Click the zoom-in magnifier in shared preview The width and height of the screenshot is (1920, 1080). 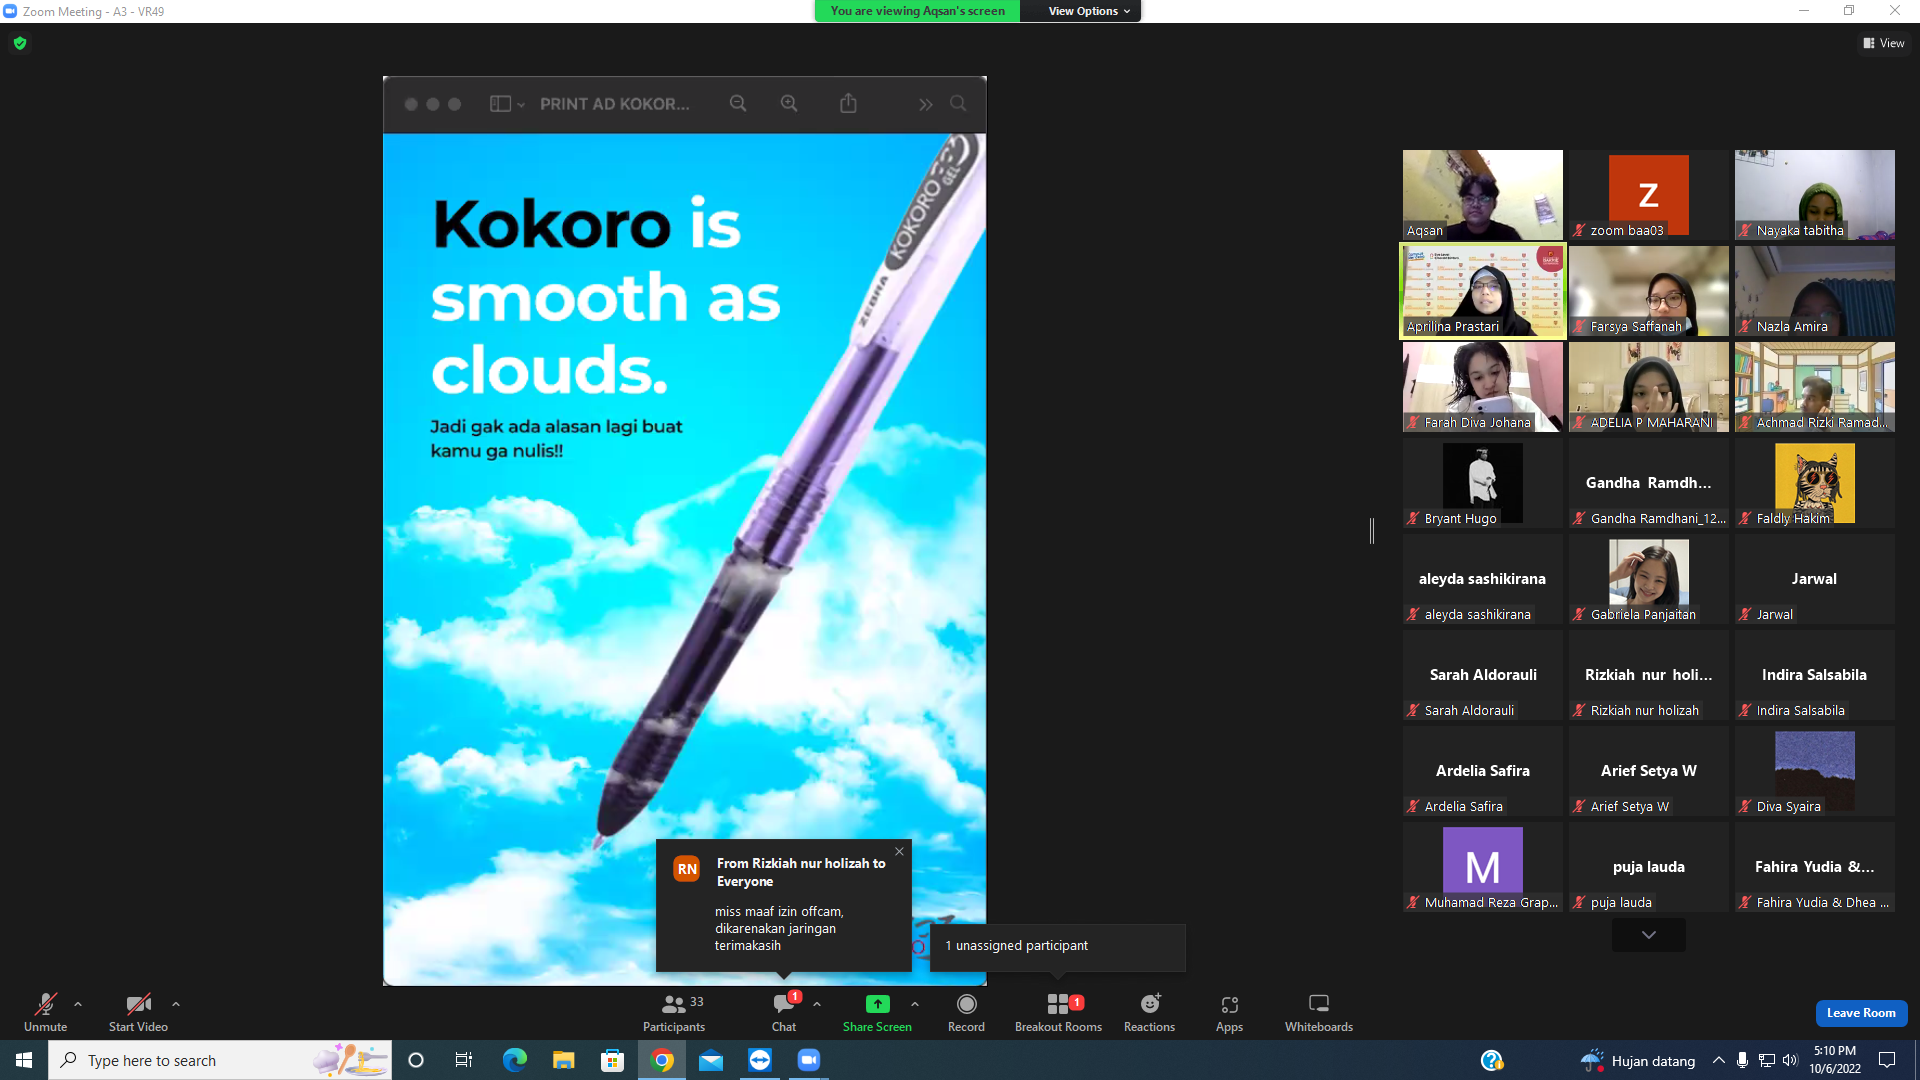(789, 104)
